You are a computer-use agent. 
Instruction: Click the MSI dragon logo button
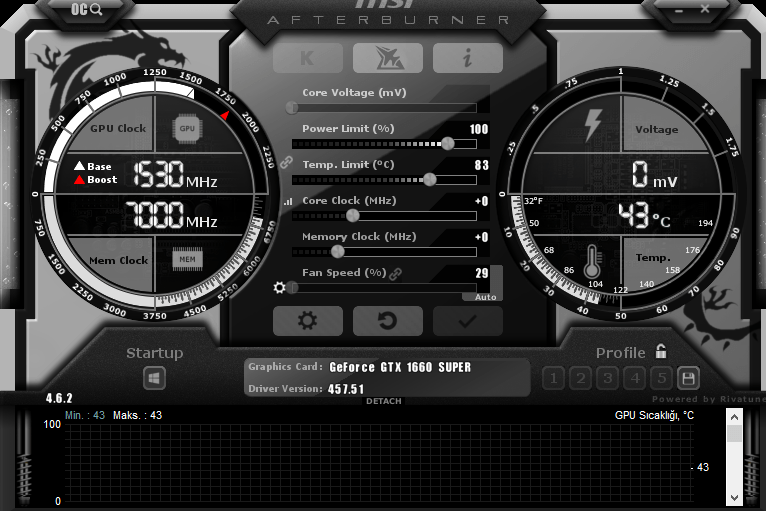[x=388, y=58]
